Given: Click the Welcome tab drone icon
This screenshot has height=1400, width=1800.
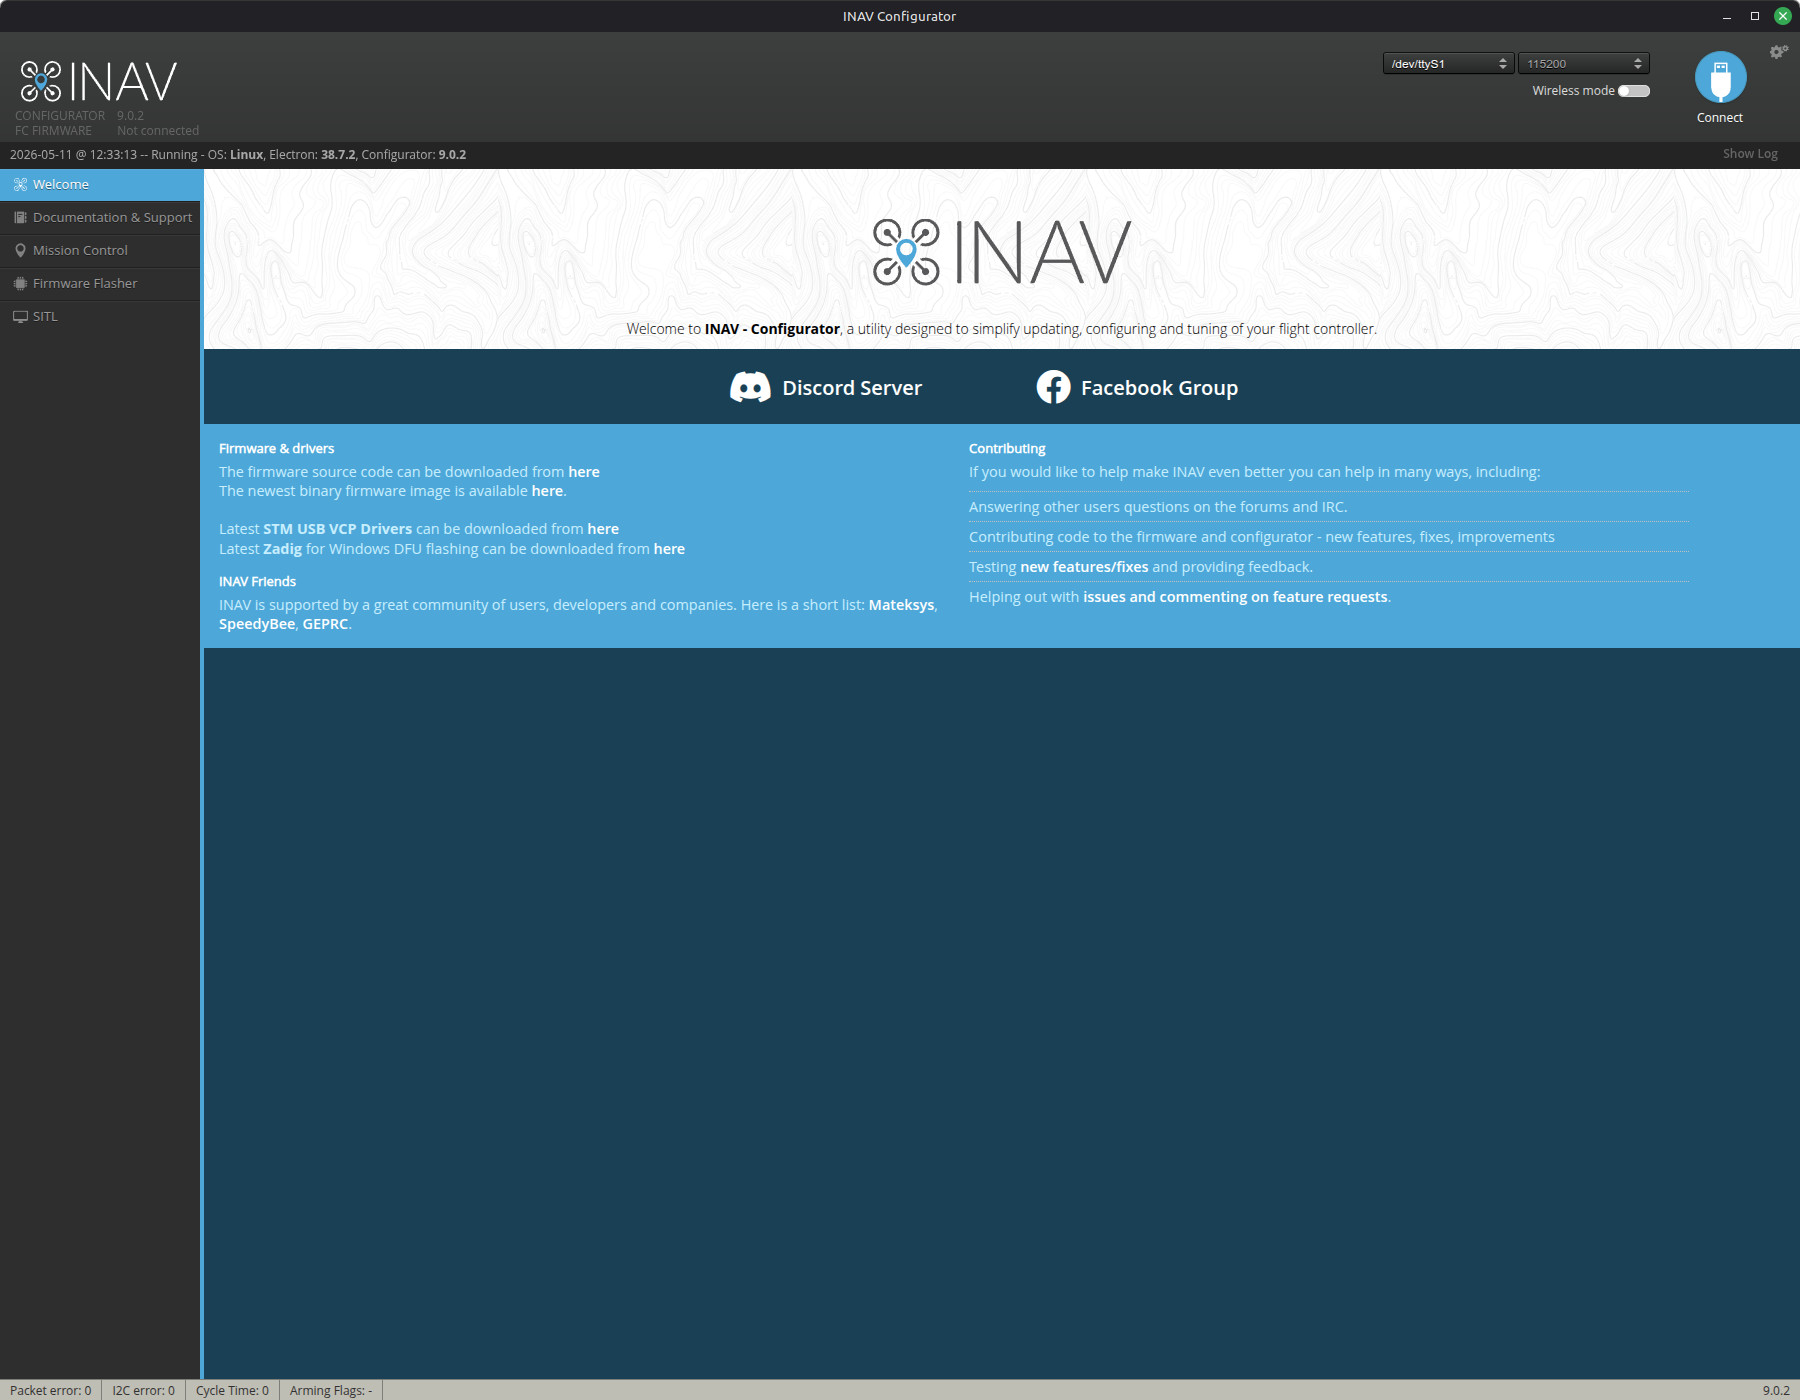Looking at the screenshot, I should [x=20, y=184].
